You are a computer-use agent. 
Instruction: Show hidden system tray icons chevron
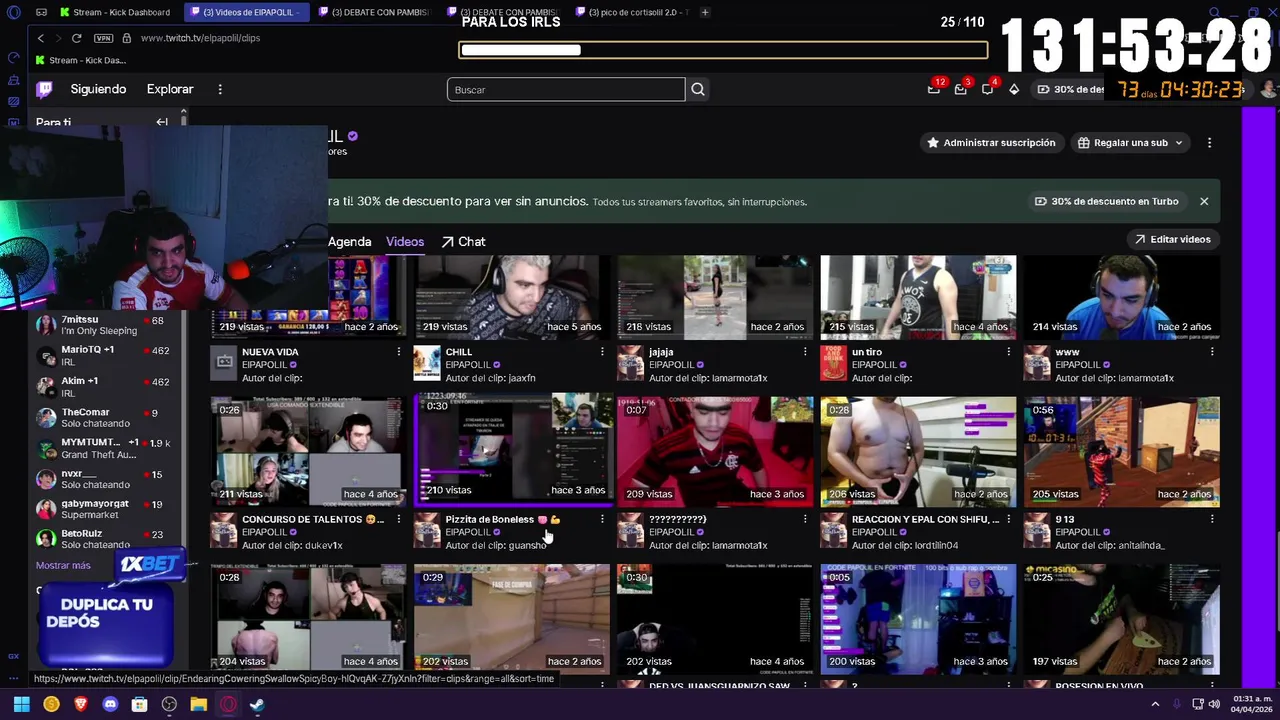point(1156,704)
